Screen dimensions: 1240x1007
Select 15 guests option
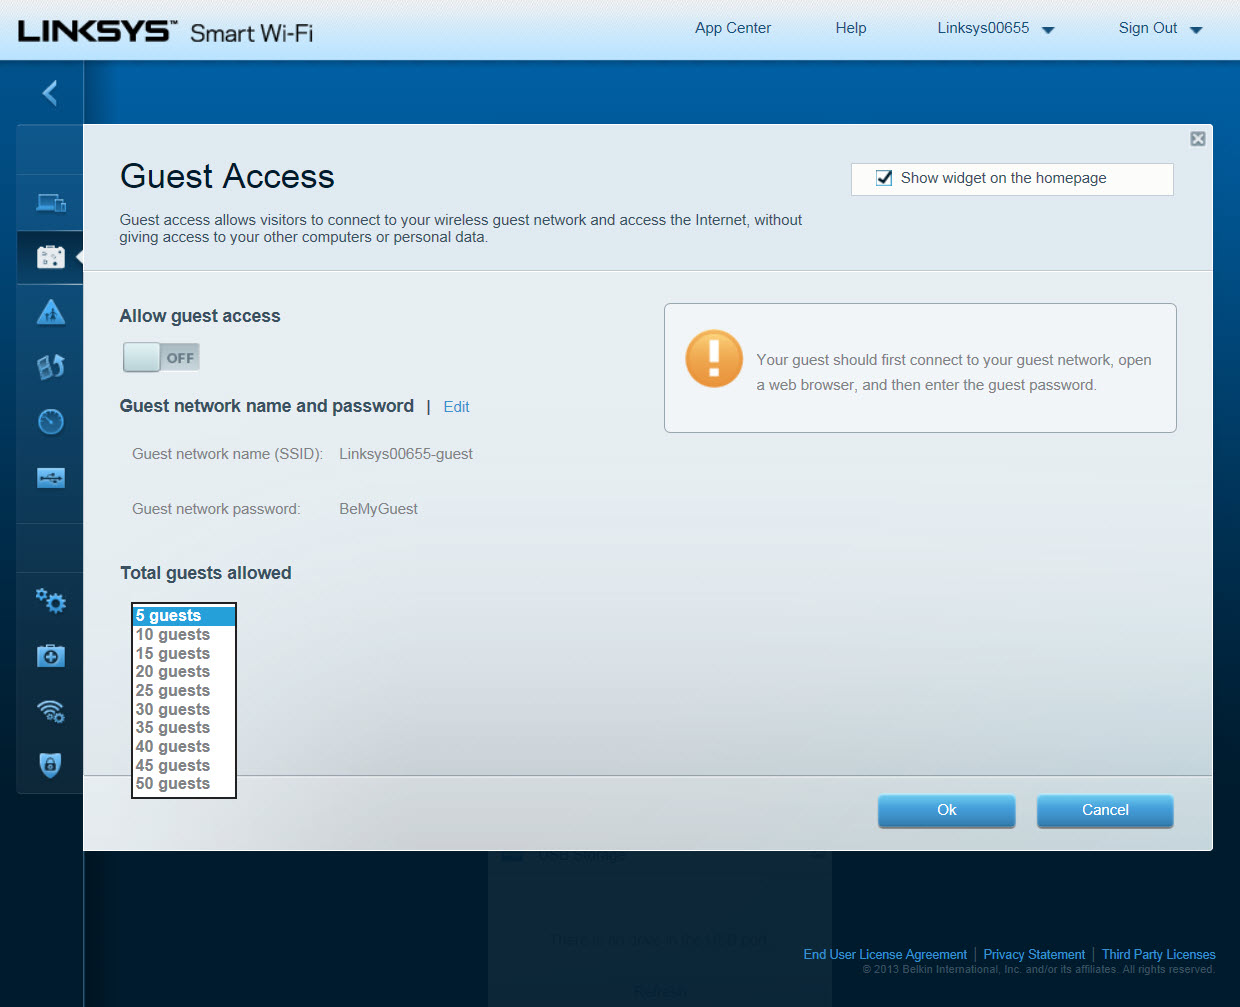point(184,654)
